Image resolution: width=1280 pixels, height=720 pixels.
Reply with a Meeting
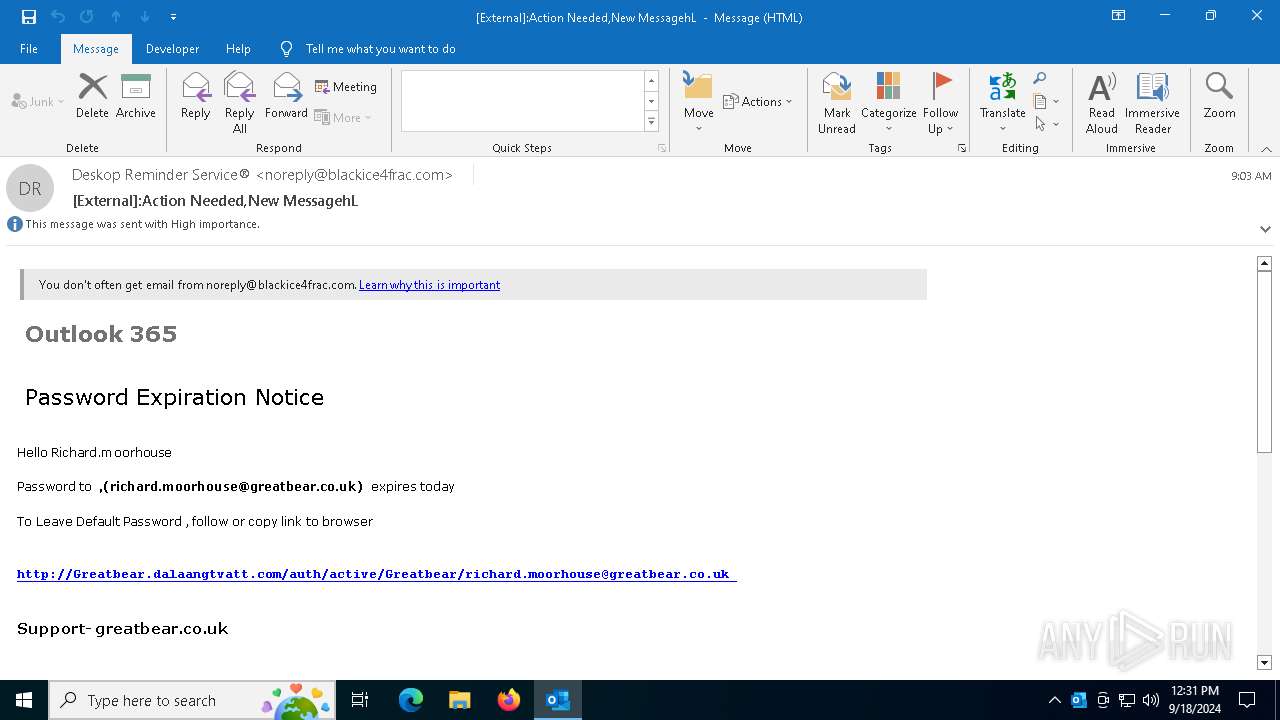[346, 87]
